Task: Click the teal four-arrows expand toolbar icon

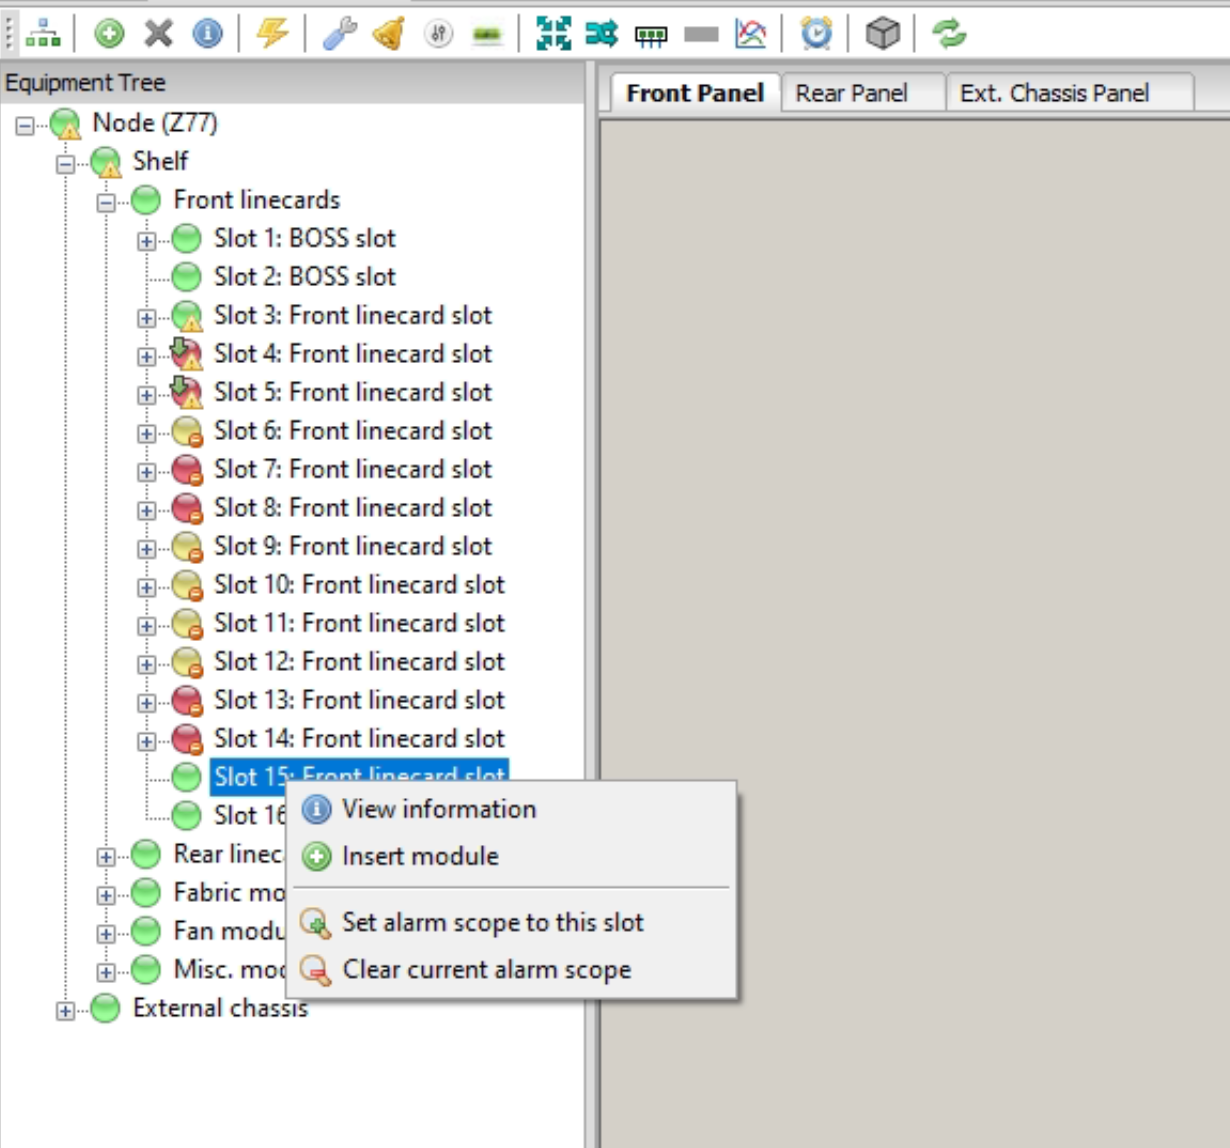Action: tap(553, 33)
